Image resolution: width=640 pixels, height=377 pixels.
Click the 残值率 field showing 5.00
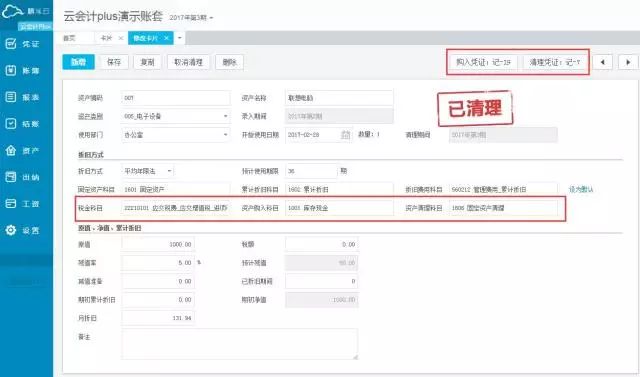(158, 263)
